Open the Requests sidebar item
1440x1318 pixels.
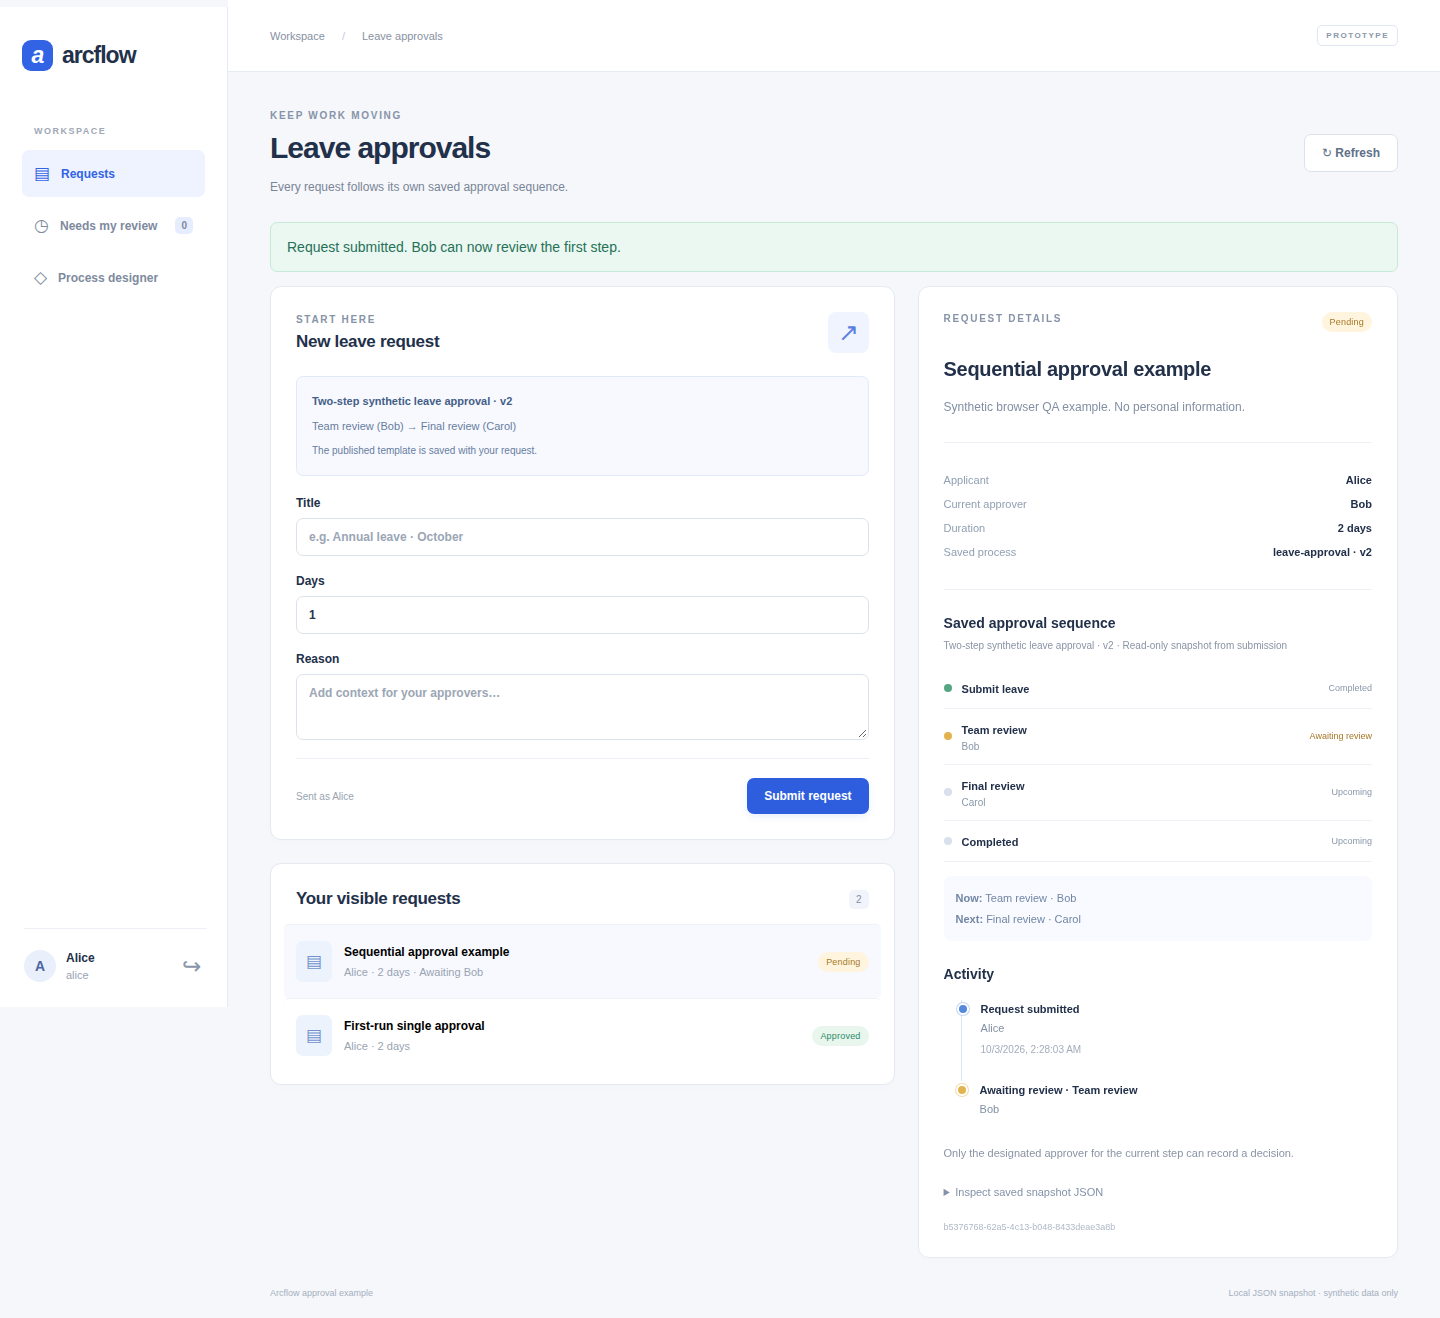click(113, 174)
